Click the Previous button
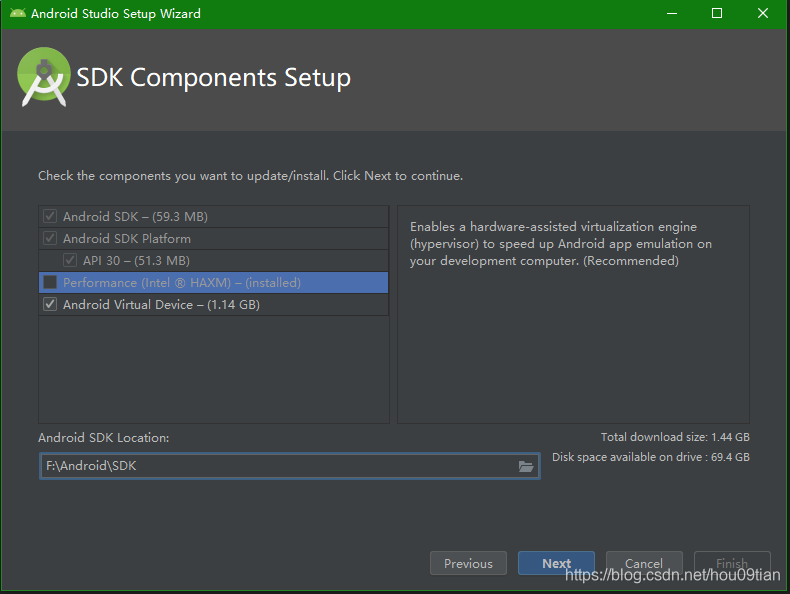 tap(468, 563)
